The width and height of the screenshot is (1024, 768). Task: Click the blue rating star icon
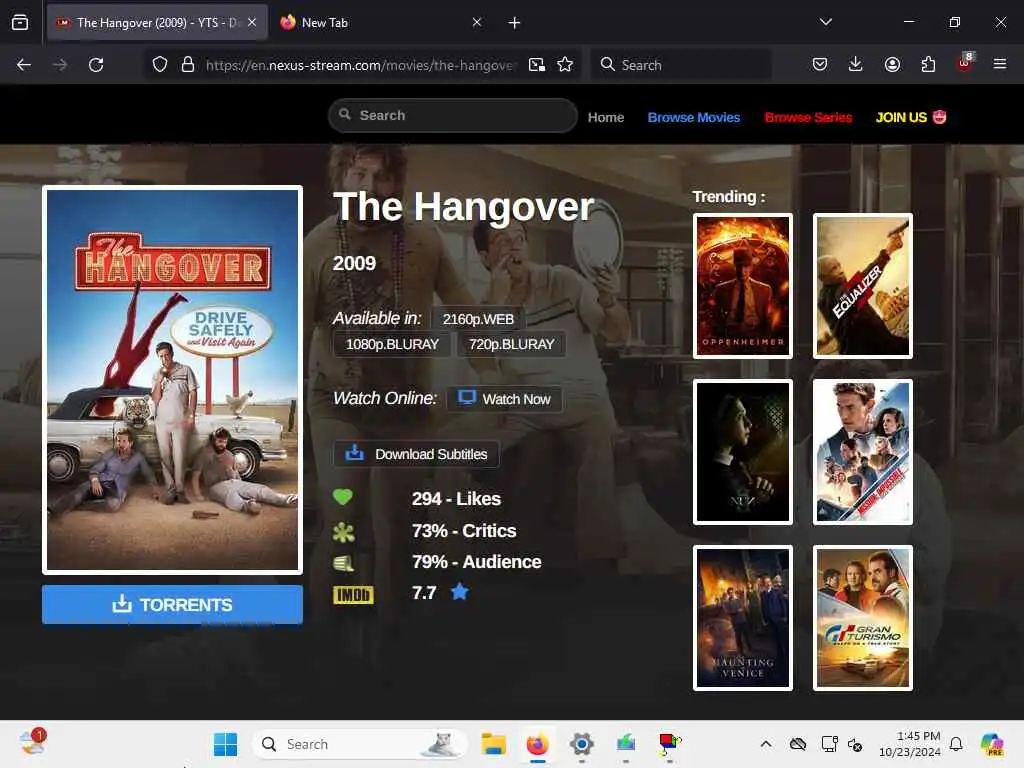click(460, 592)
